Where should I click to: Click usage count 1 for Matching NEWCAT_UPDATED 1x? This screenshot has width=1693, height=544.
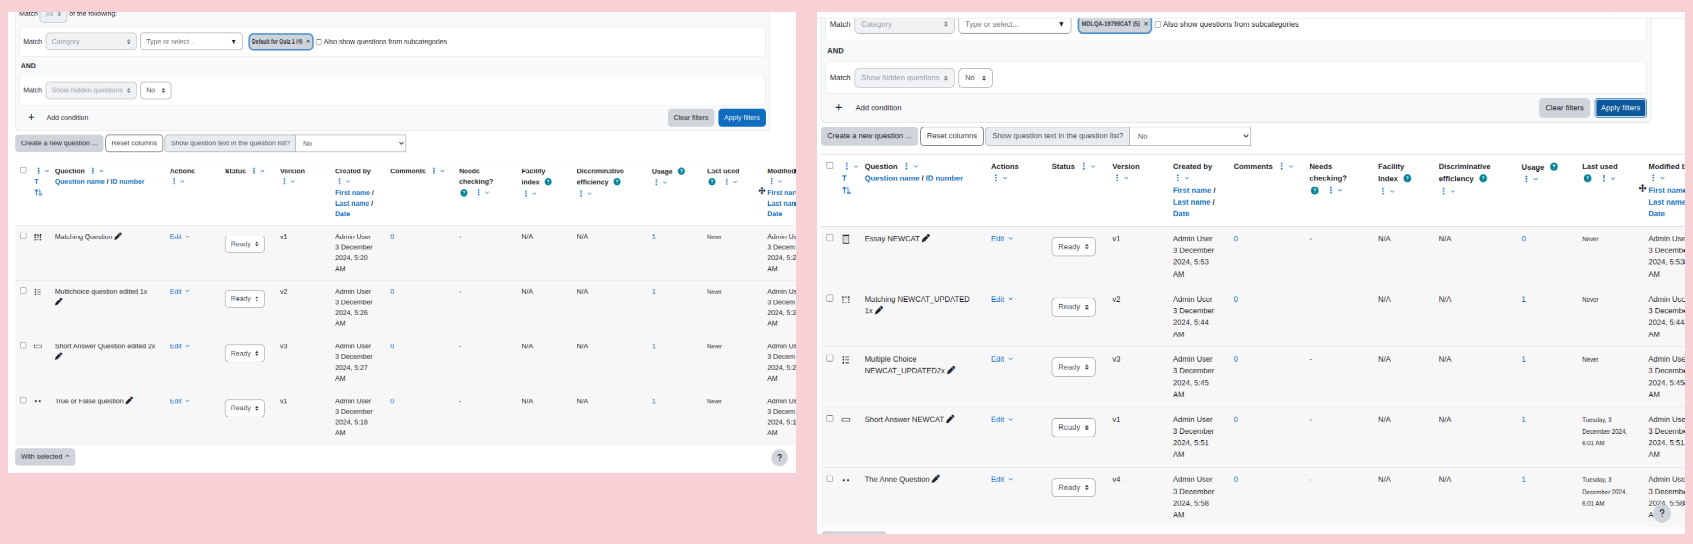[x=1523, y=299]
